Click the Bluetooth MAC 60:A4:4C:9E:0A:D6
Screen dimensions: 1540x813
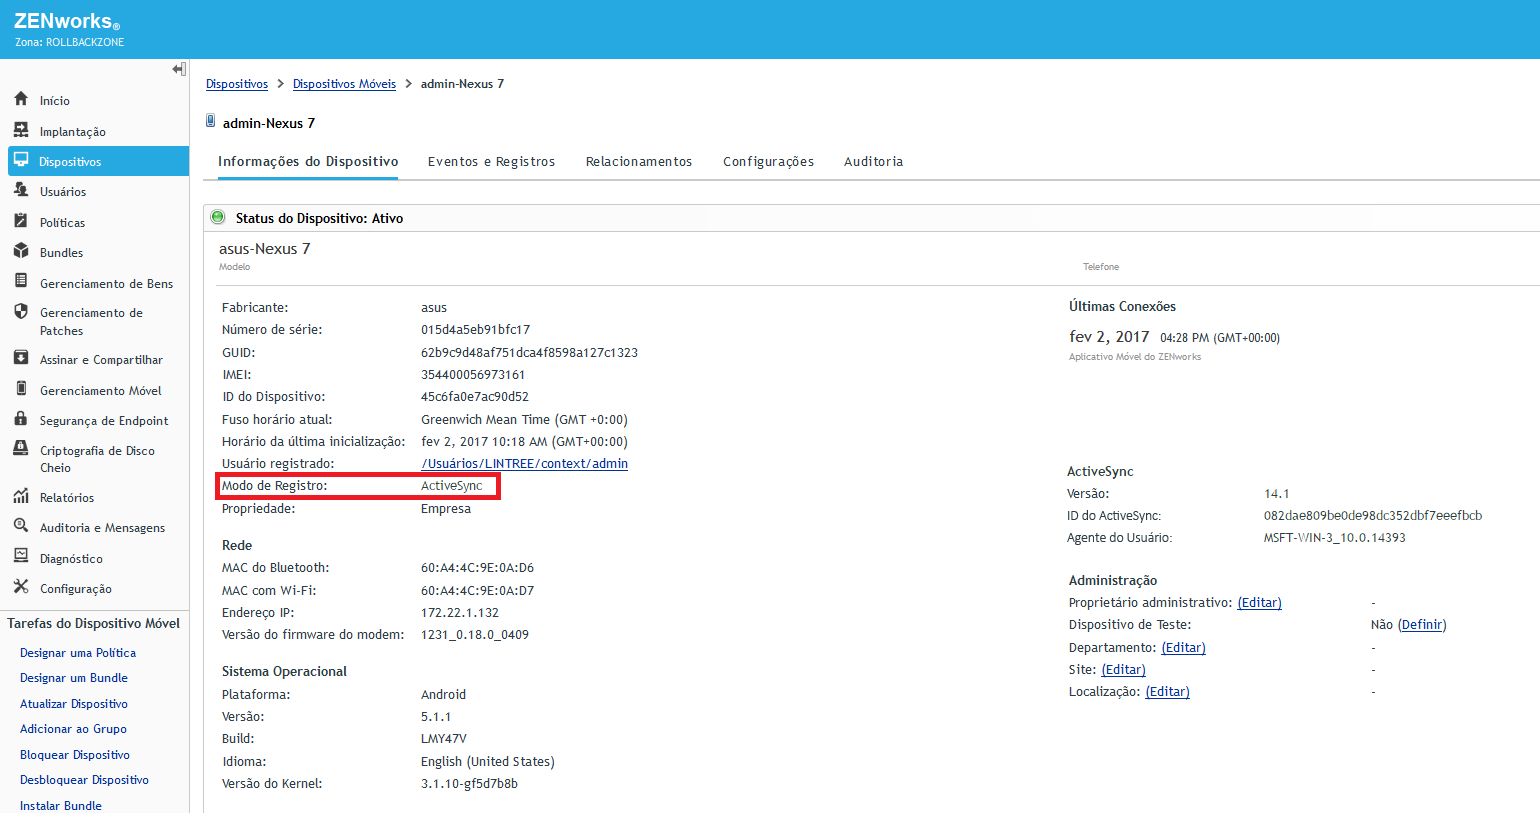[477, 568]
